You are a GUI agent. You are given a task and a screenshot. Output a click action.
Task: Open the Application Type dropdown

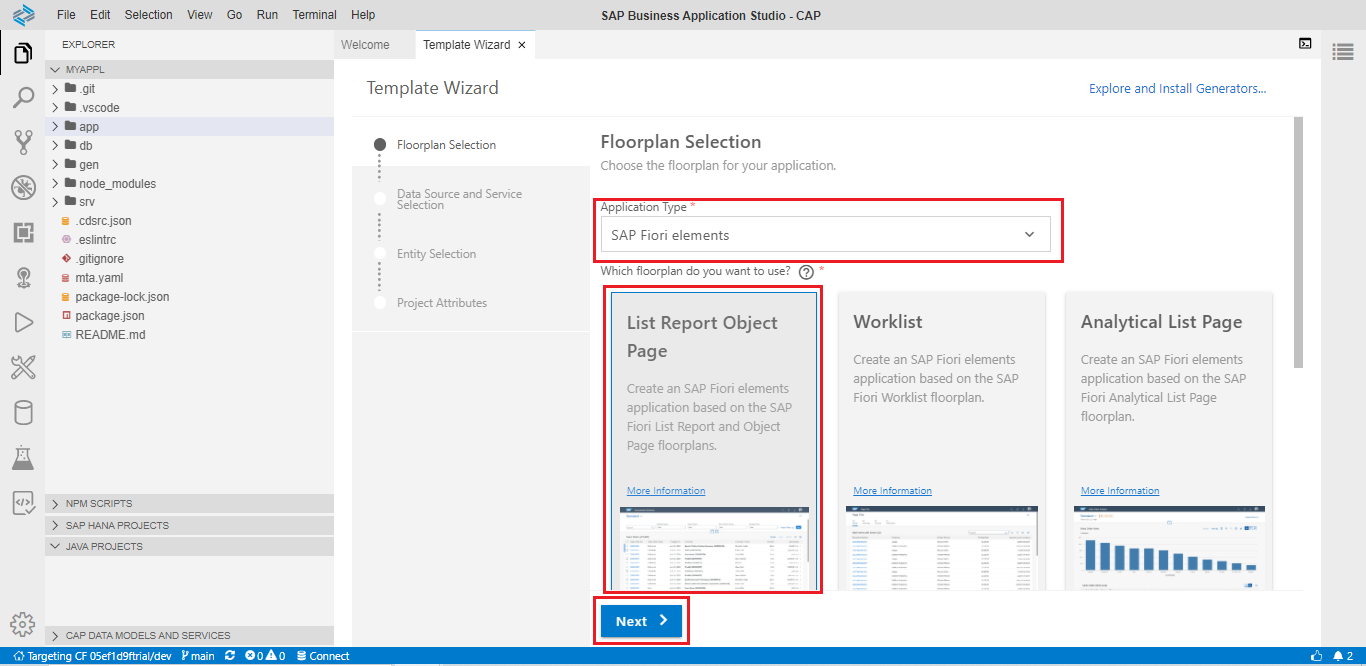[825, 235]
